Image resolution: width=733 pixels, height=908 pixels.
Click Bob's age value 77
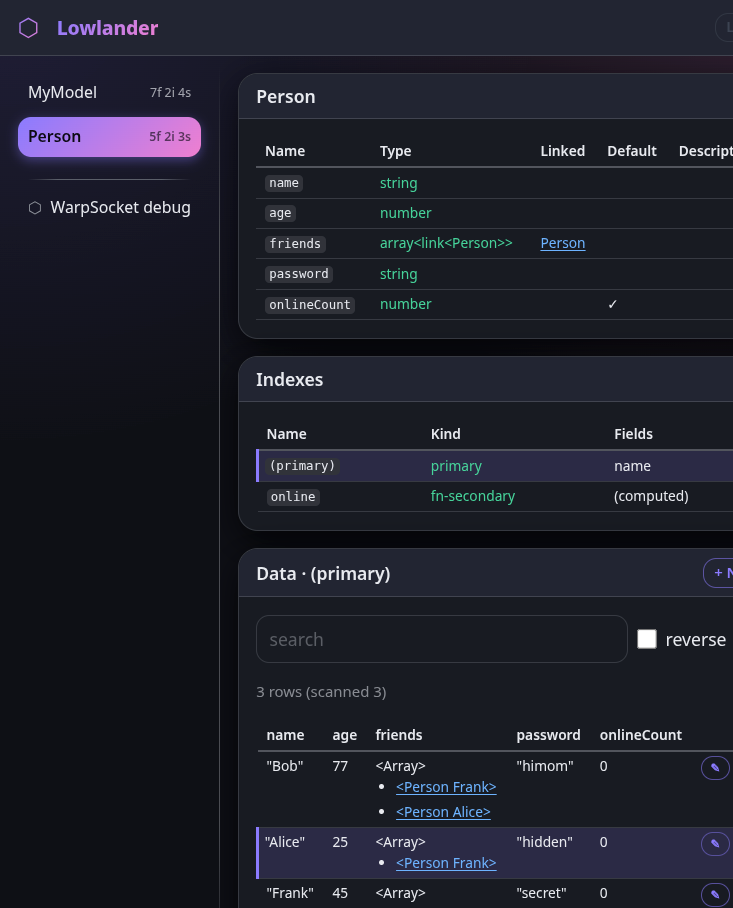340,766
